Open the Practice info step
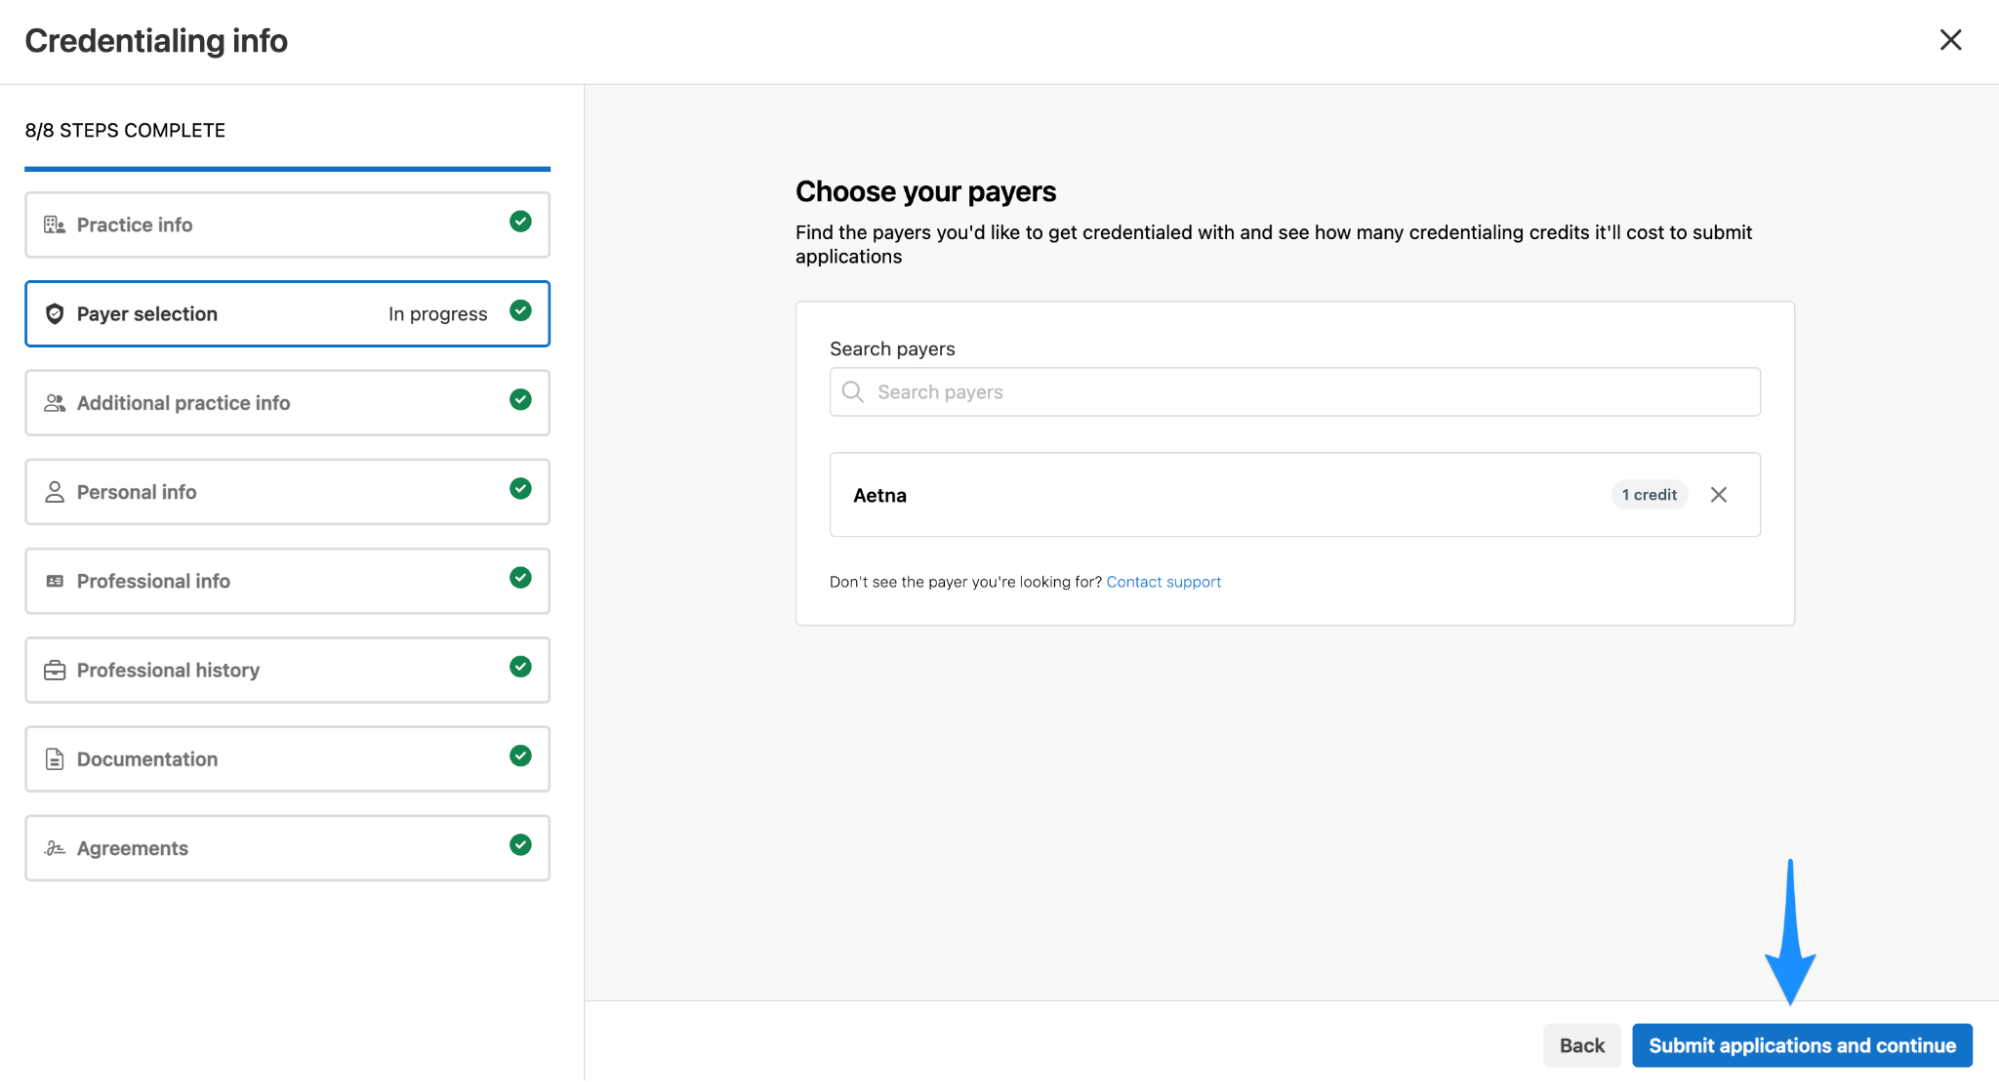This screenshot has height=1082, width=1999. [x=287, y=225]
